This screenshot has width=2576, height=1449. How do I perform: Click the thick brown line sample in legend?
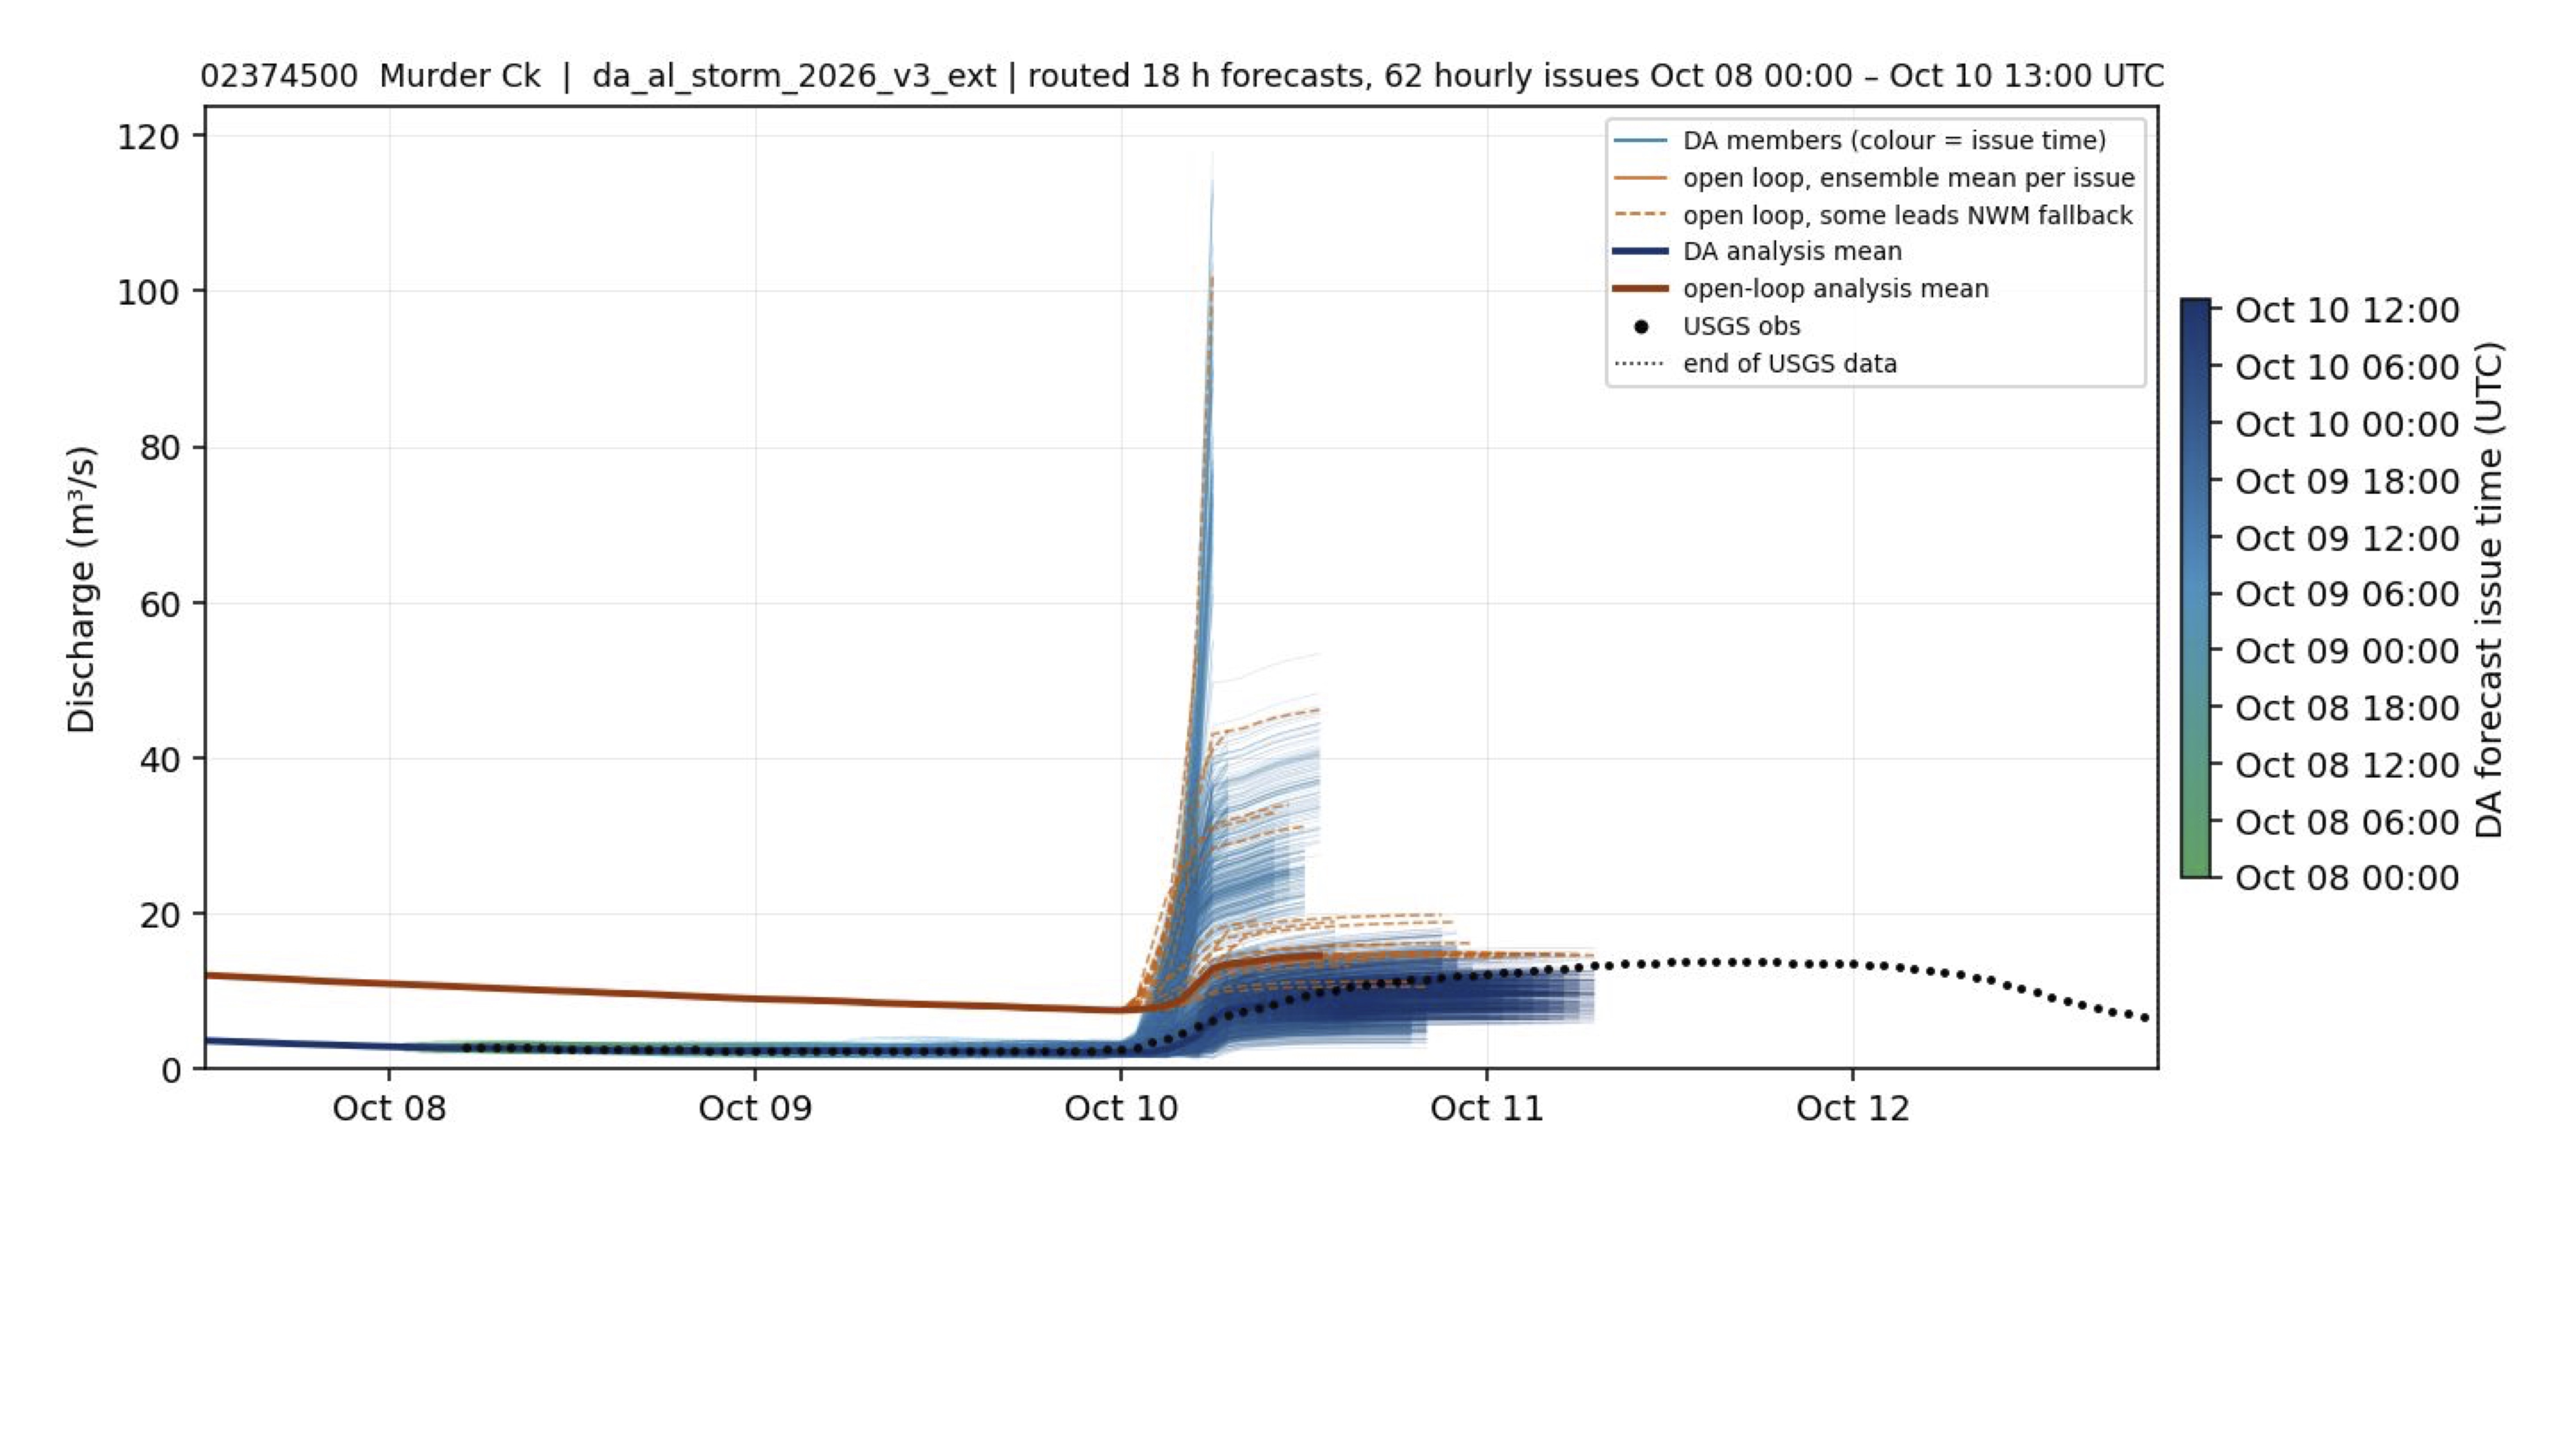click(x=1641, y=289)
